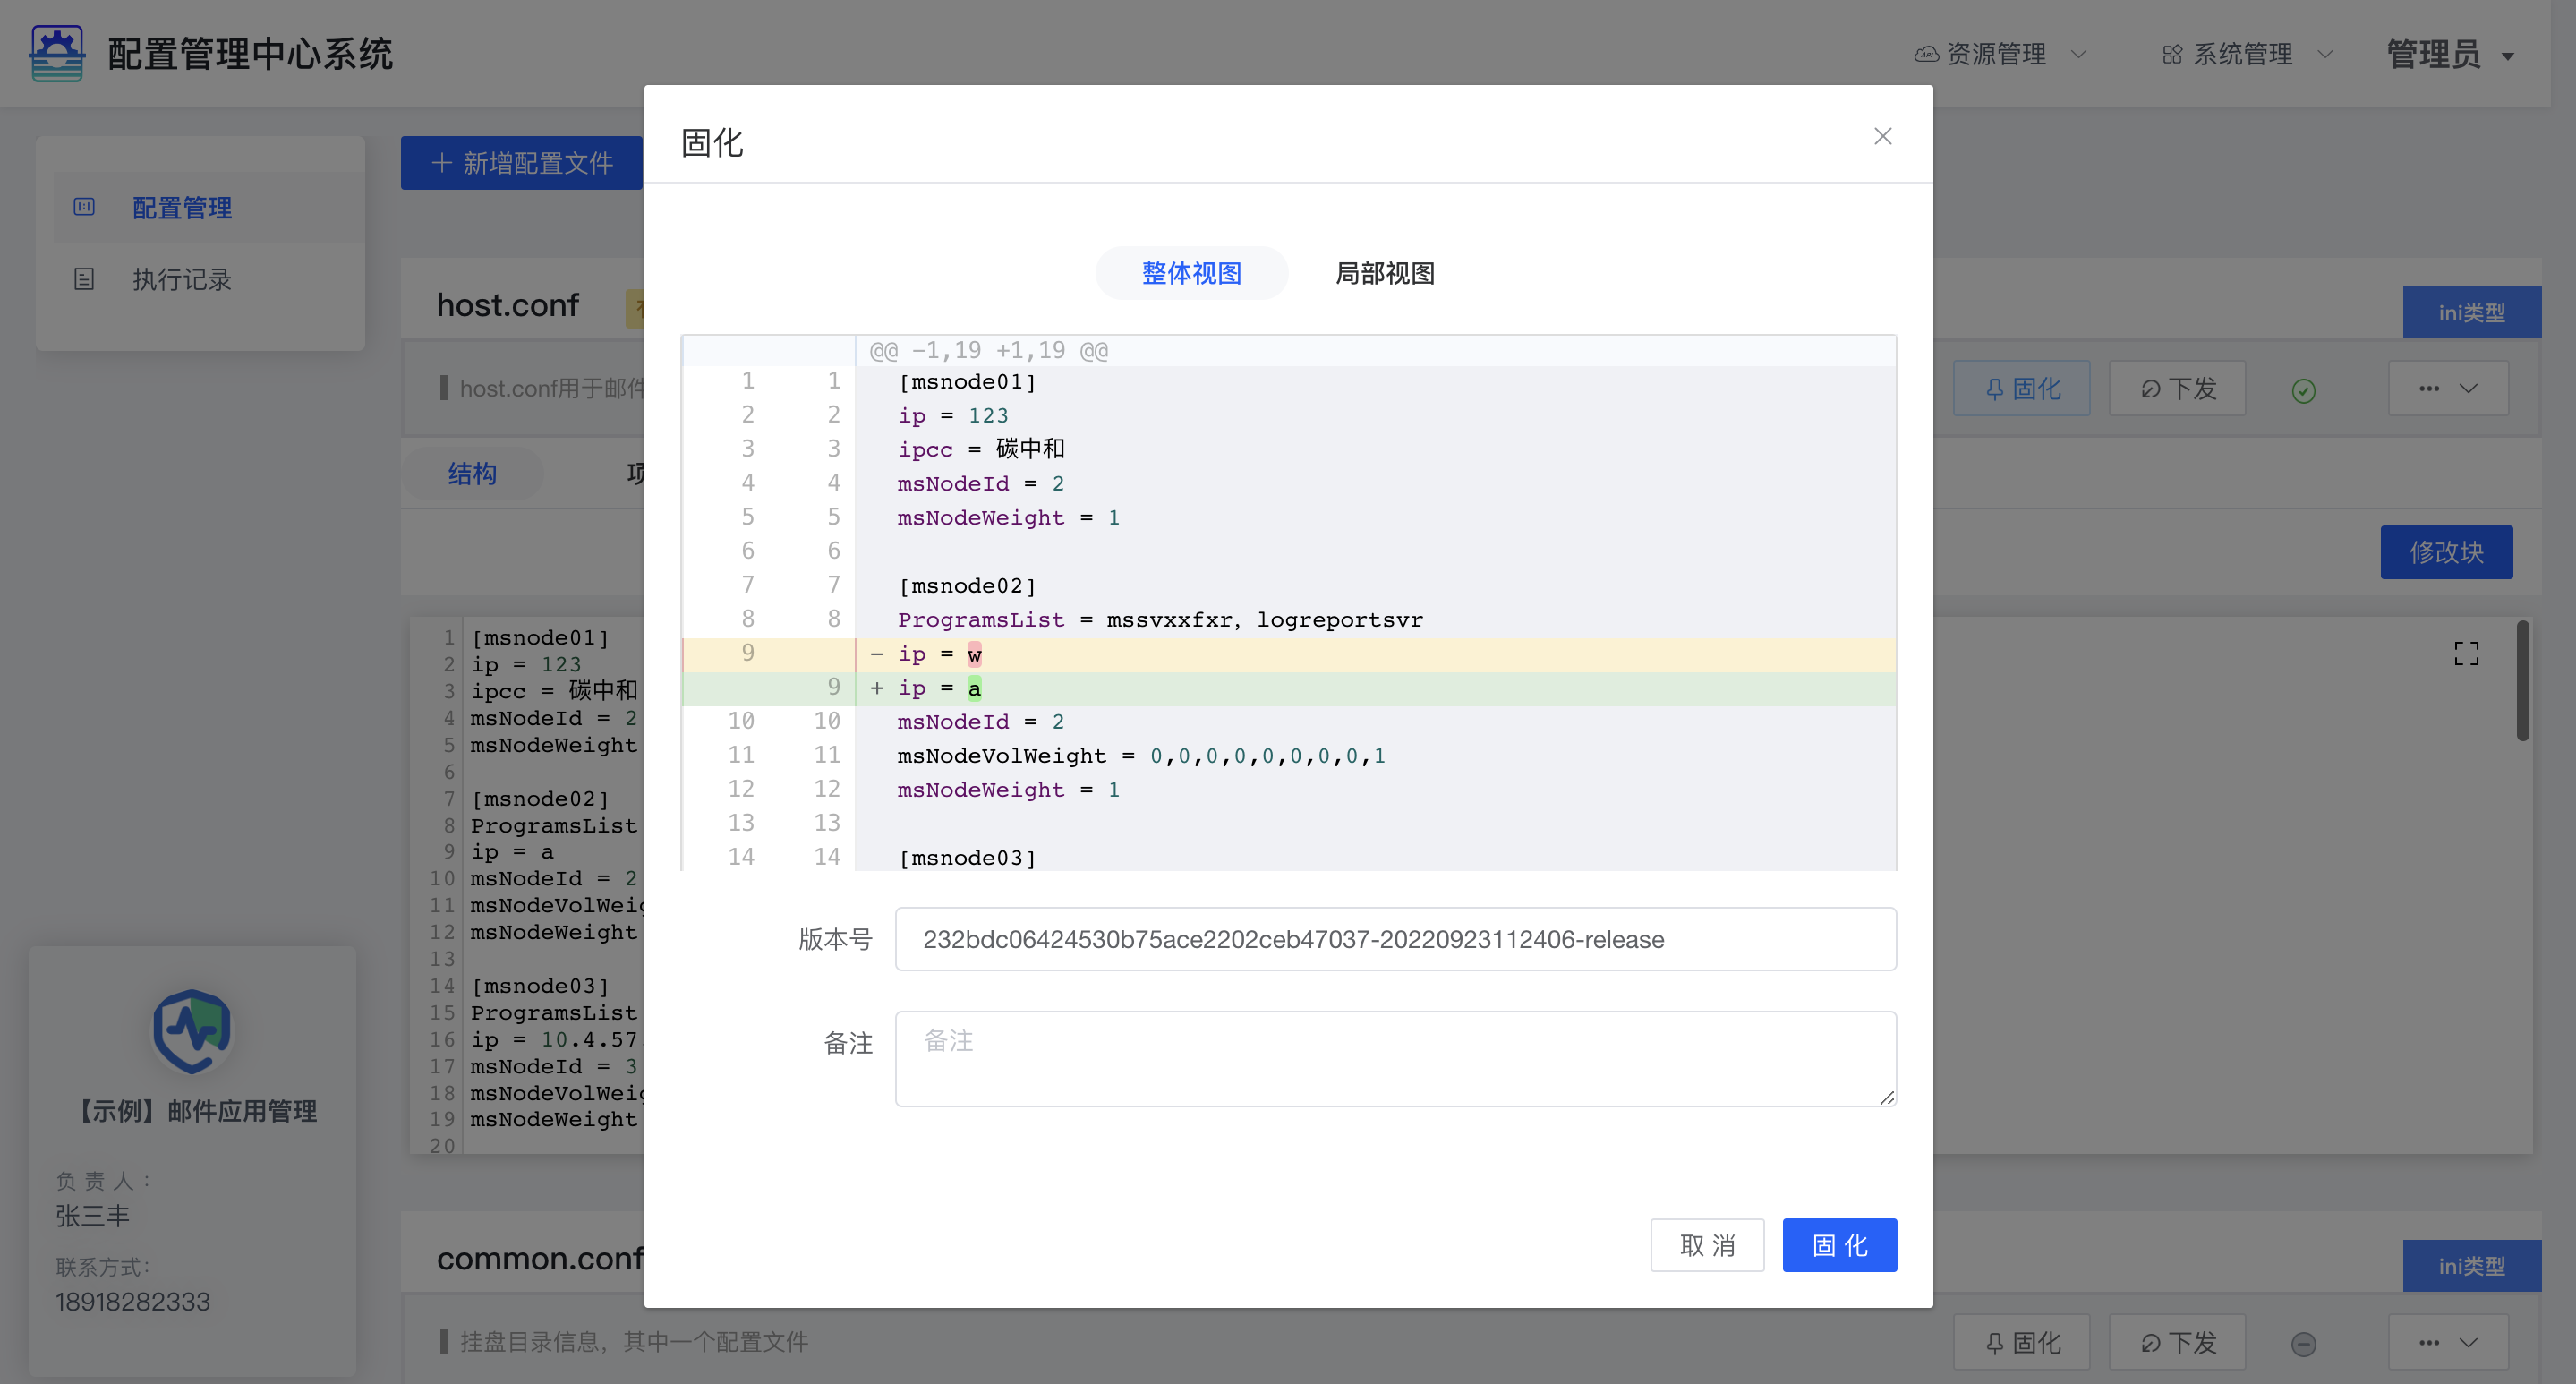Click the 下发 button for host.conf
Image resolution: width=2576 pixels, height=1384 pixels.
point(2177,388)
